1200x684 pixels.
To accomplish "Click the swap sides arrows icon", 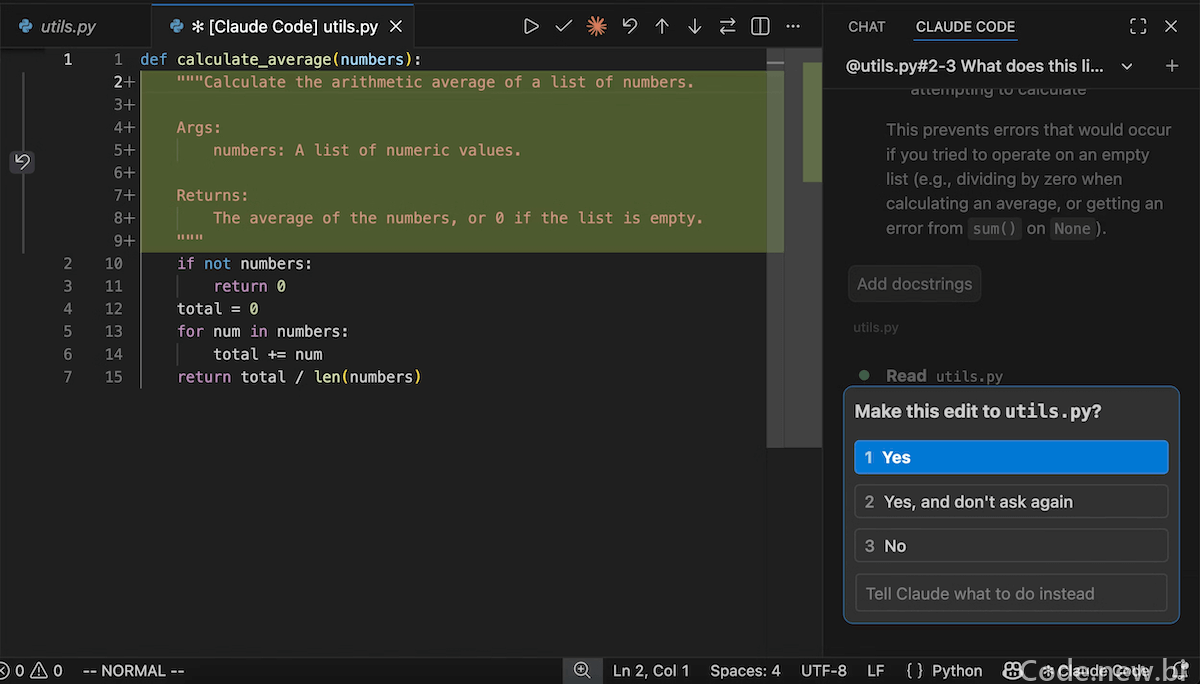I will 727,27.
